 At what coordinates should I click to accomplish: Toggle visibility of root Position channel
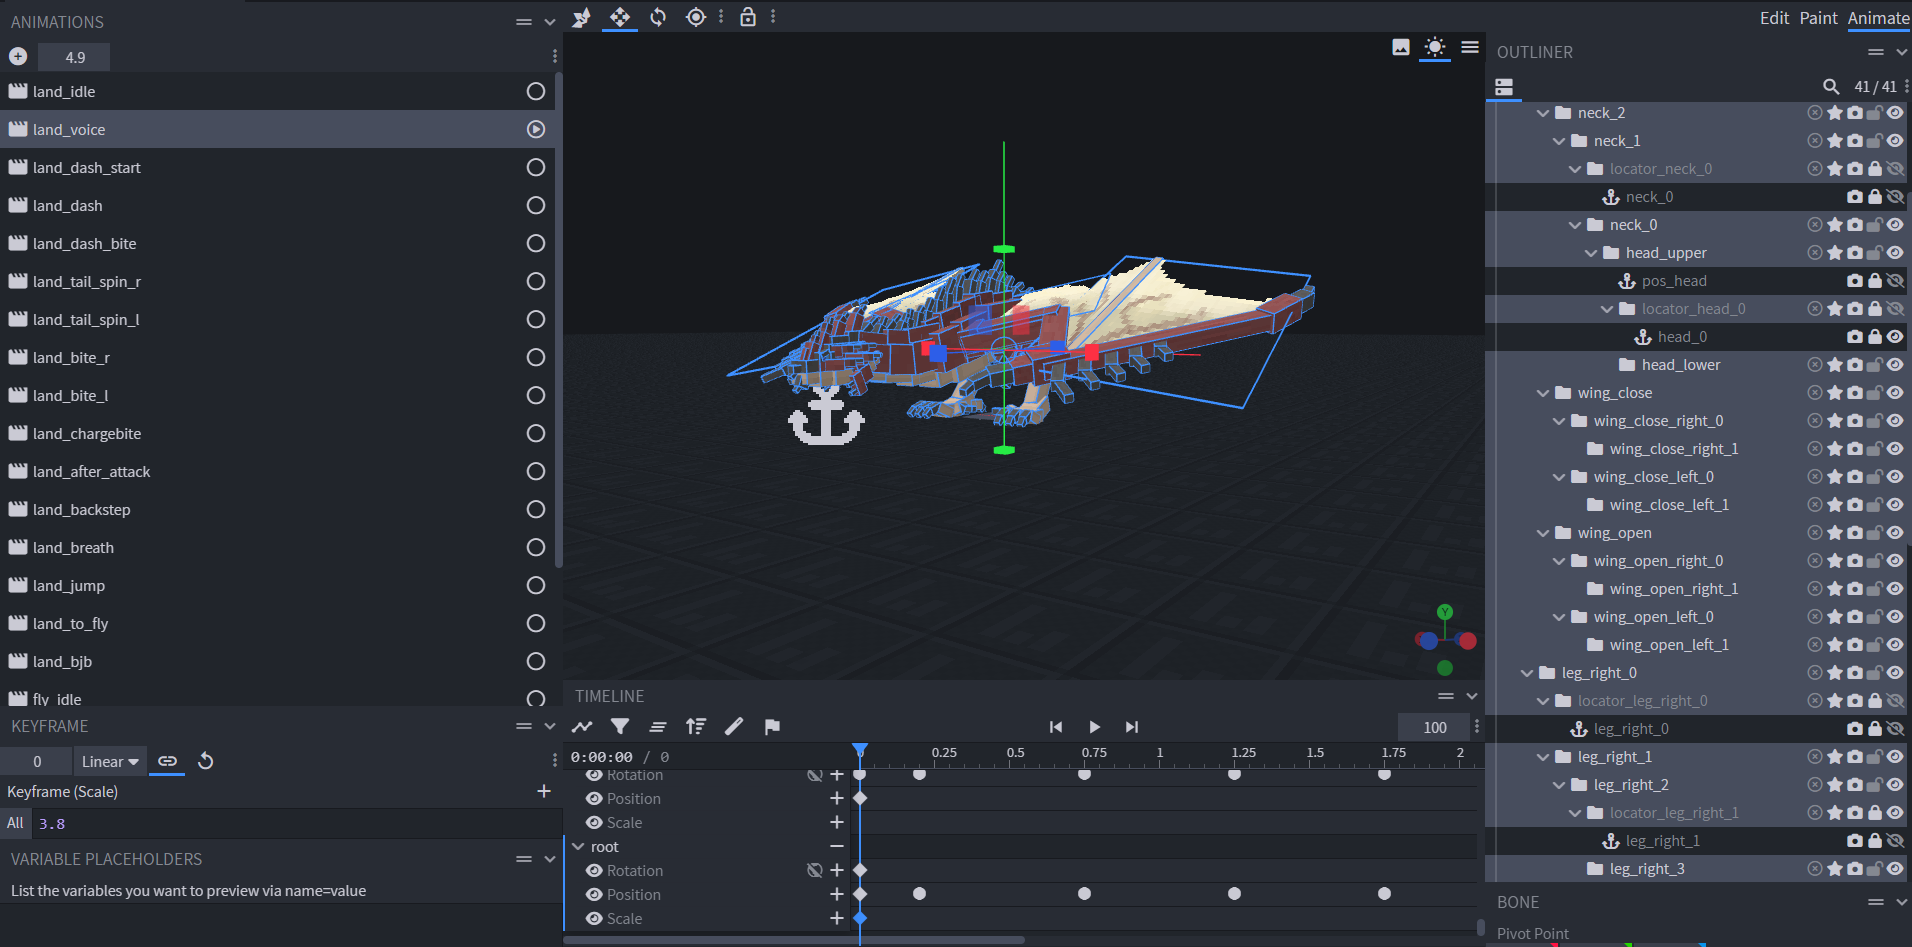pyautogui.click(x=594, y=895)
